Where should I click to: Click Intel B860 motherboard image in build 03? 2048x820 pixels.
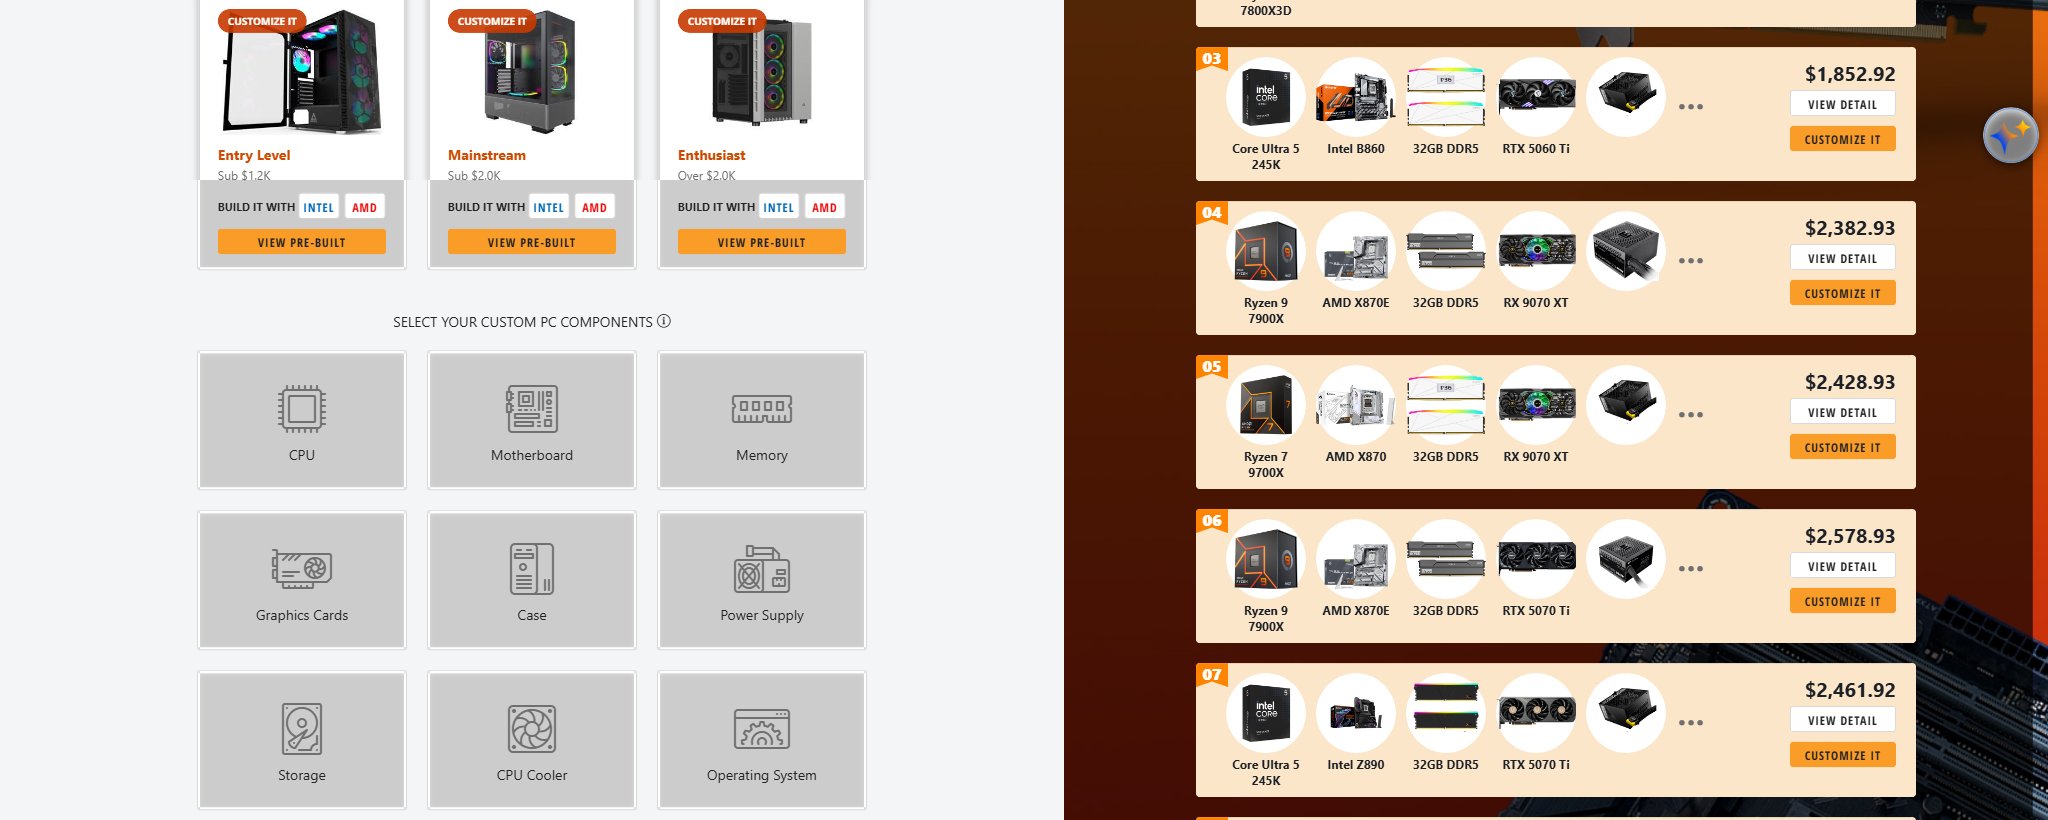[1356, 97]
